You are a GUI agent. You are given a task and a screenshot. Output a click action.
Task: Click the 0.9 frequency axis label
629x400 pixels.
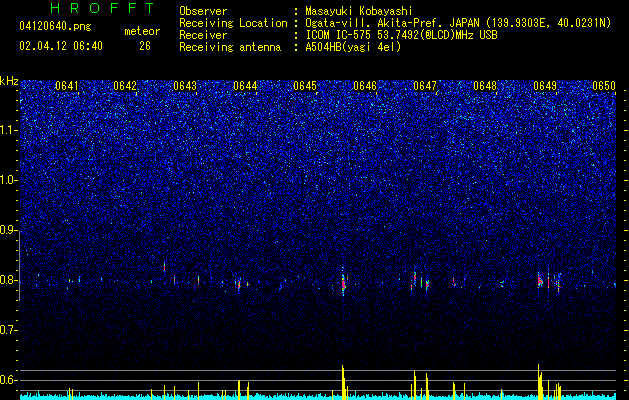(x=8, y=230)
